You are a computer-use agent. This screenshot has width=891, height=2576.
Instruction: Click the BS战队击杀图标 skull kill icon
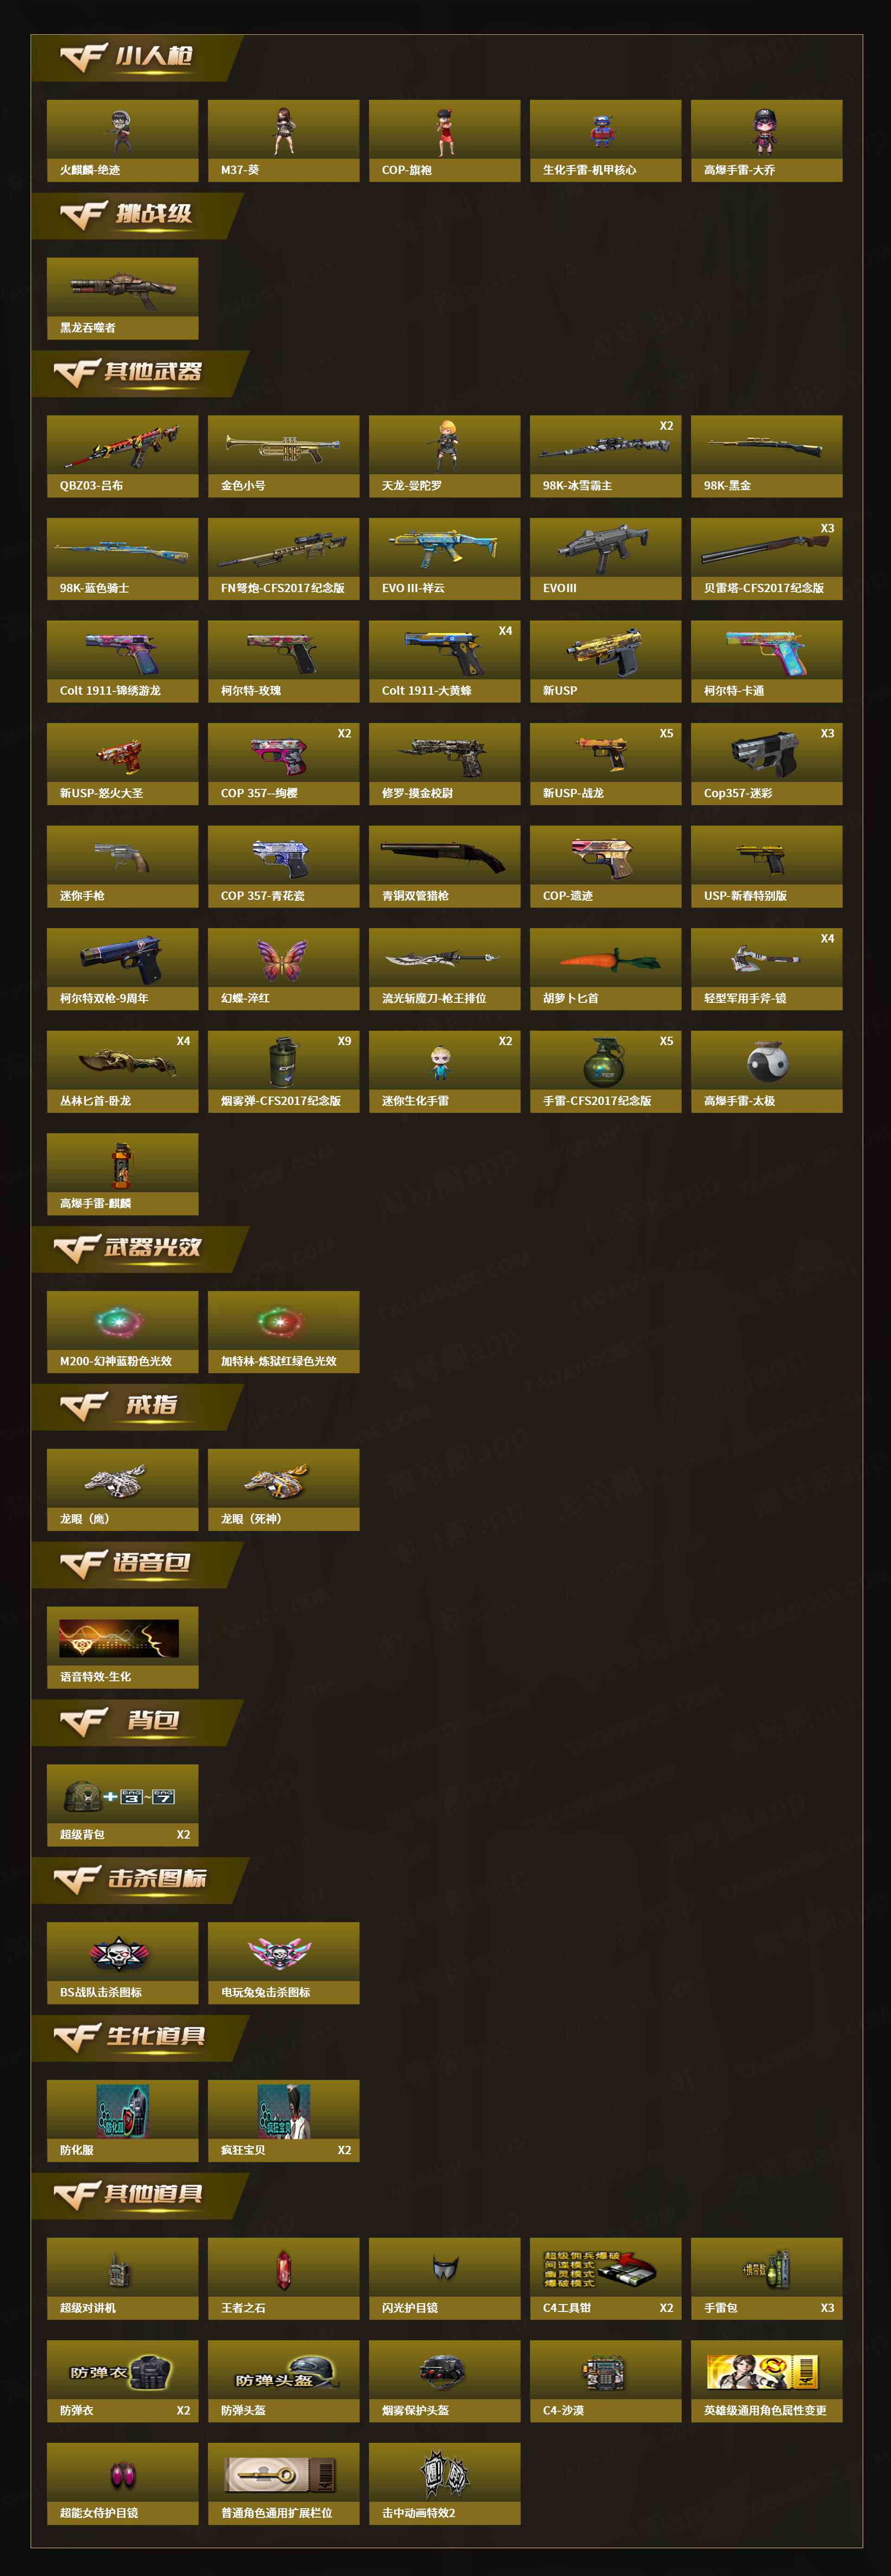(122, 1963)
